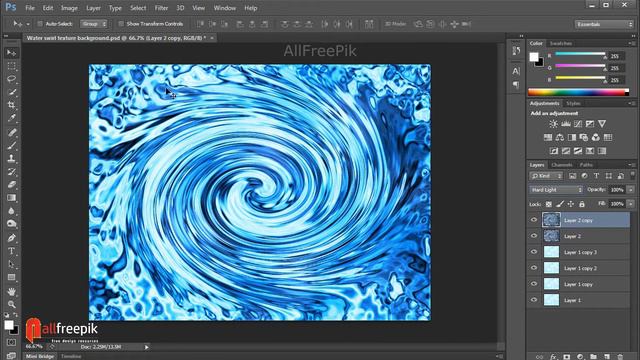640x360 pixels.
Task: Select the History Brush tool
Action: (11, 171)
